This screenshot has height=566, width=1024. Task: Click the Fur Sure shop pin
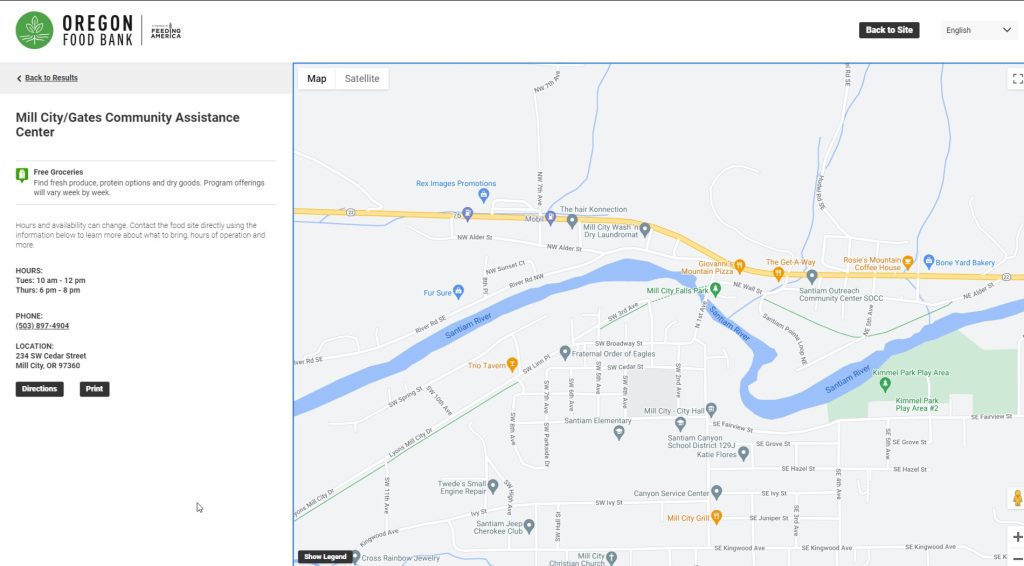tap(458, 292)
